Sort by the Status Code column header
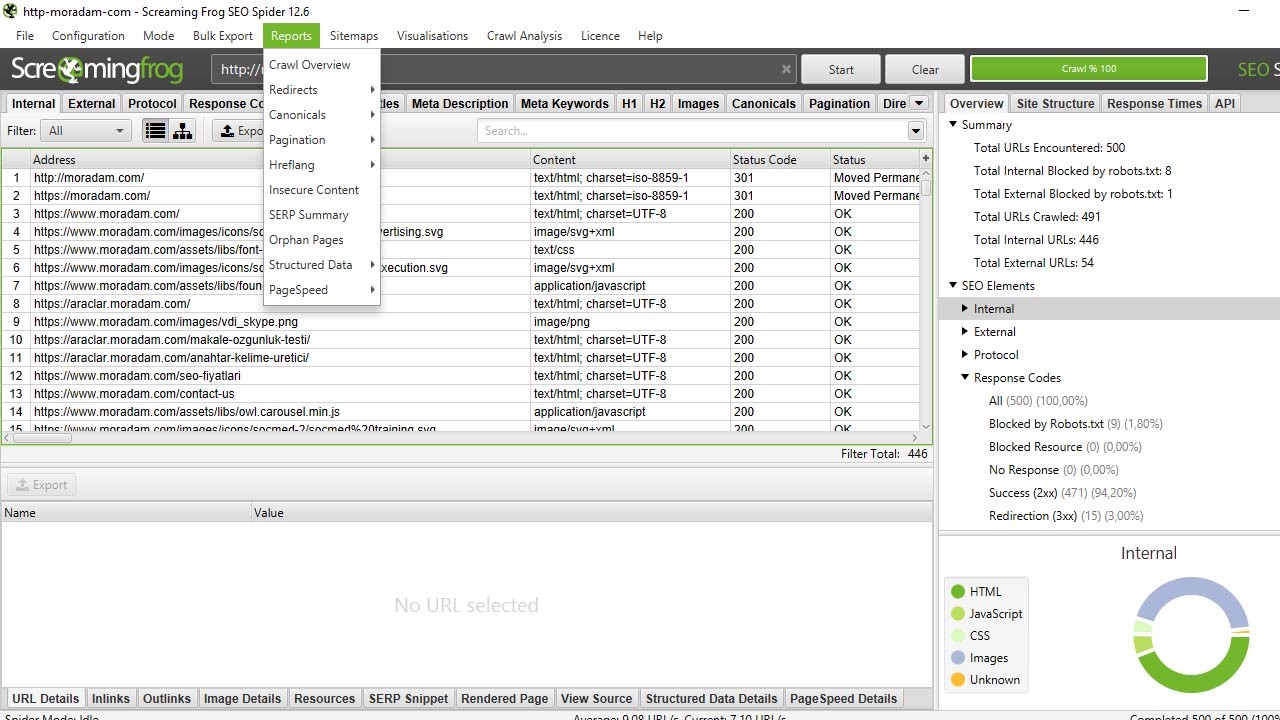This screenshot has height=720, width=1280. coord(780,159)
